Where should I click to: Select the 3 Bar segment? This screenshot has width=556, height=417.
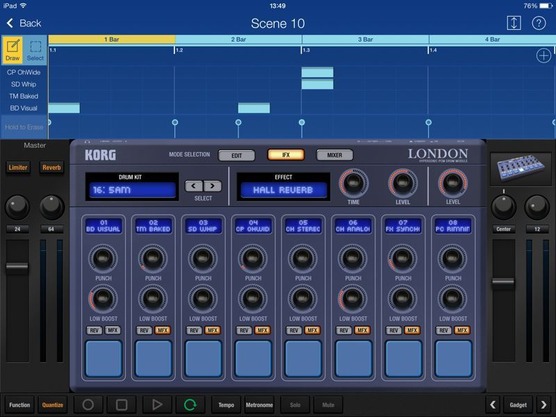tap(365, 39)
